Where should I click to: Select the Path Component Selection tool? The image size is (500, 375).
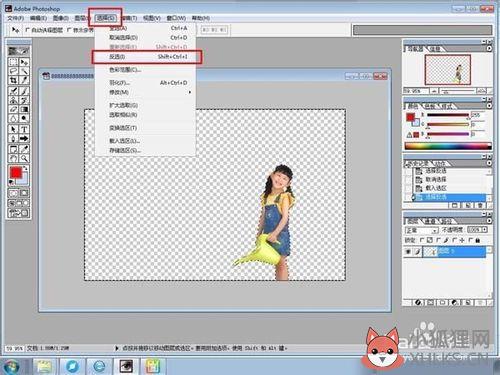[13, 129]
